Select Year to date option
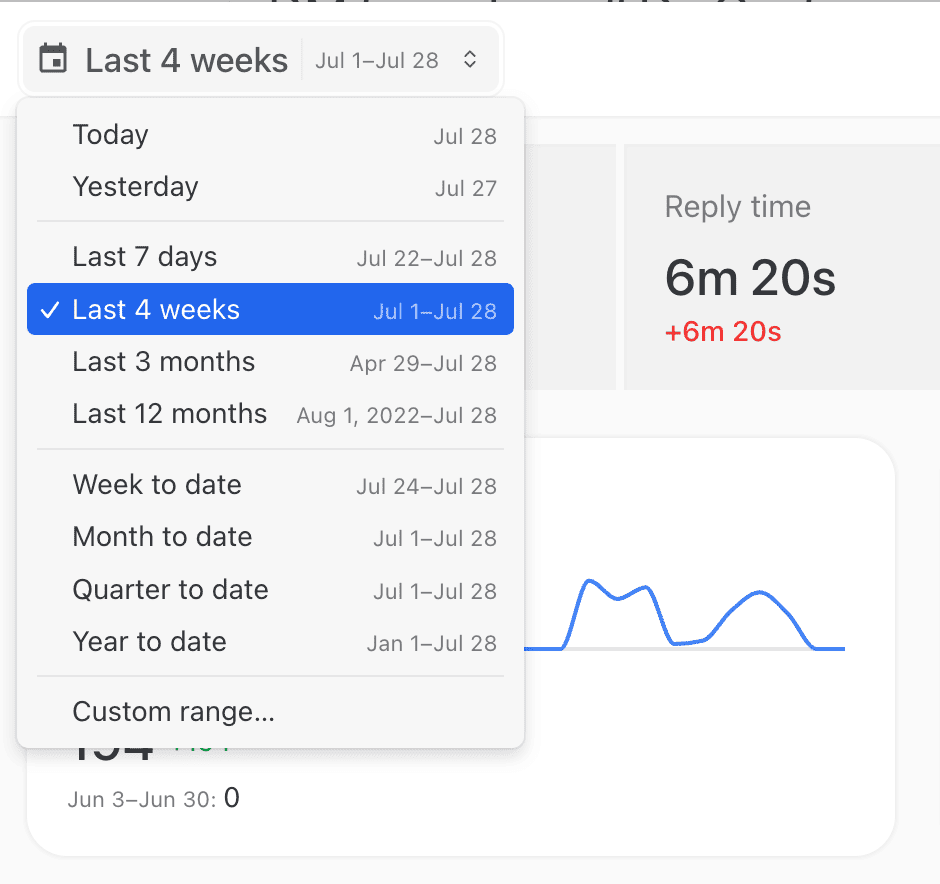The height and width of the screenshot is (884, 940). pyautogui.click(x=270, y=642)
